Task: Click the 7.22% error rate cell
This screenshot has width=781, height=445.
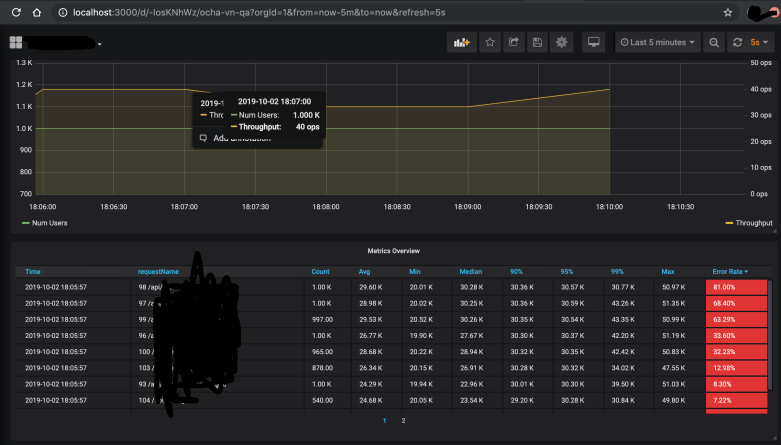Action: tap(736, 400)
